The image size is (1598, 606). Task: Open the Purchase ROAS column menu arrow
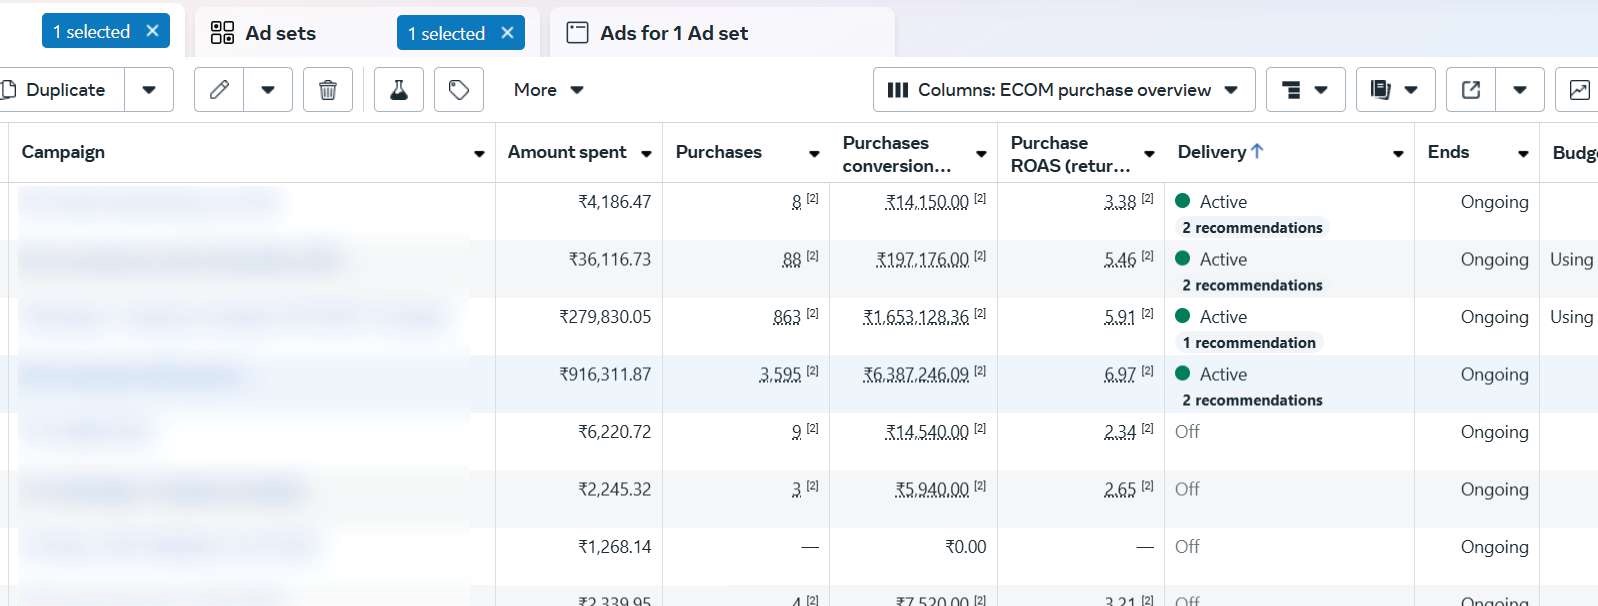tap(1149, 153)
